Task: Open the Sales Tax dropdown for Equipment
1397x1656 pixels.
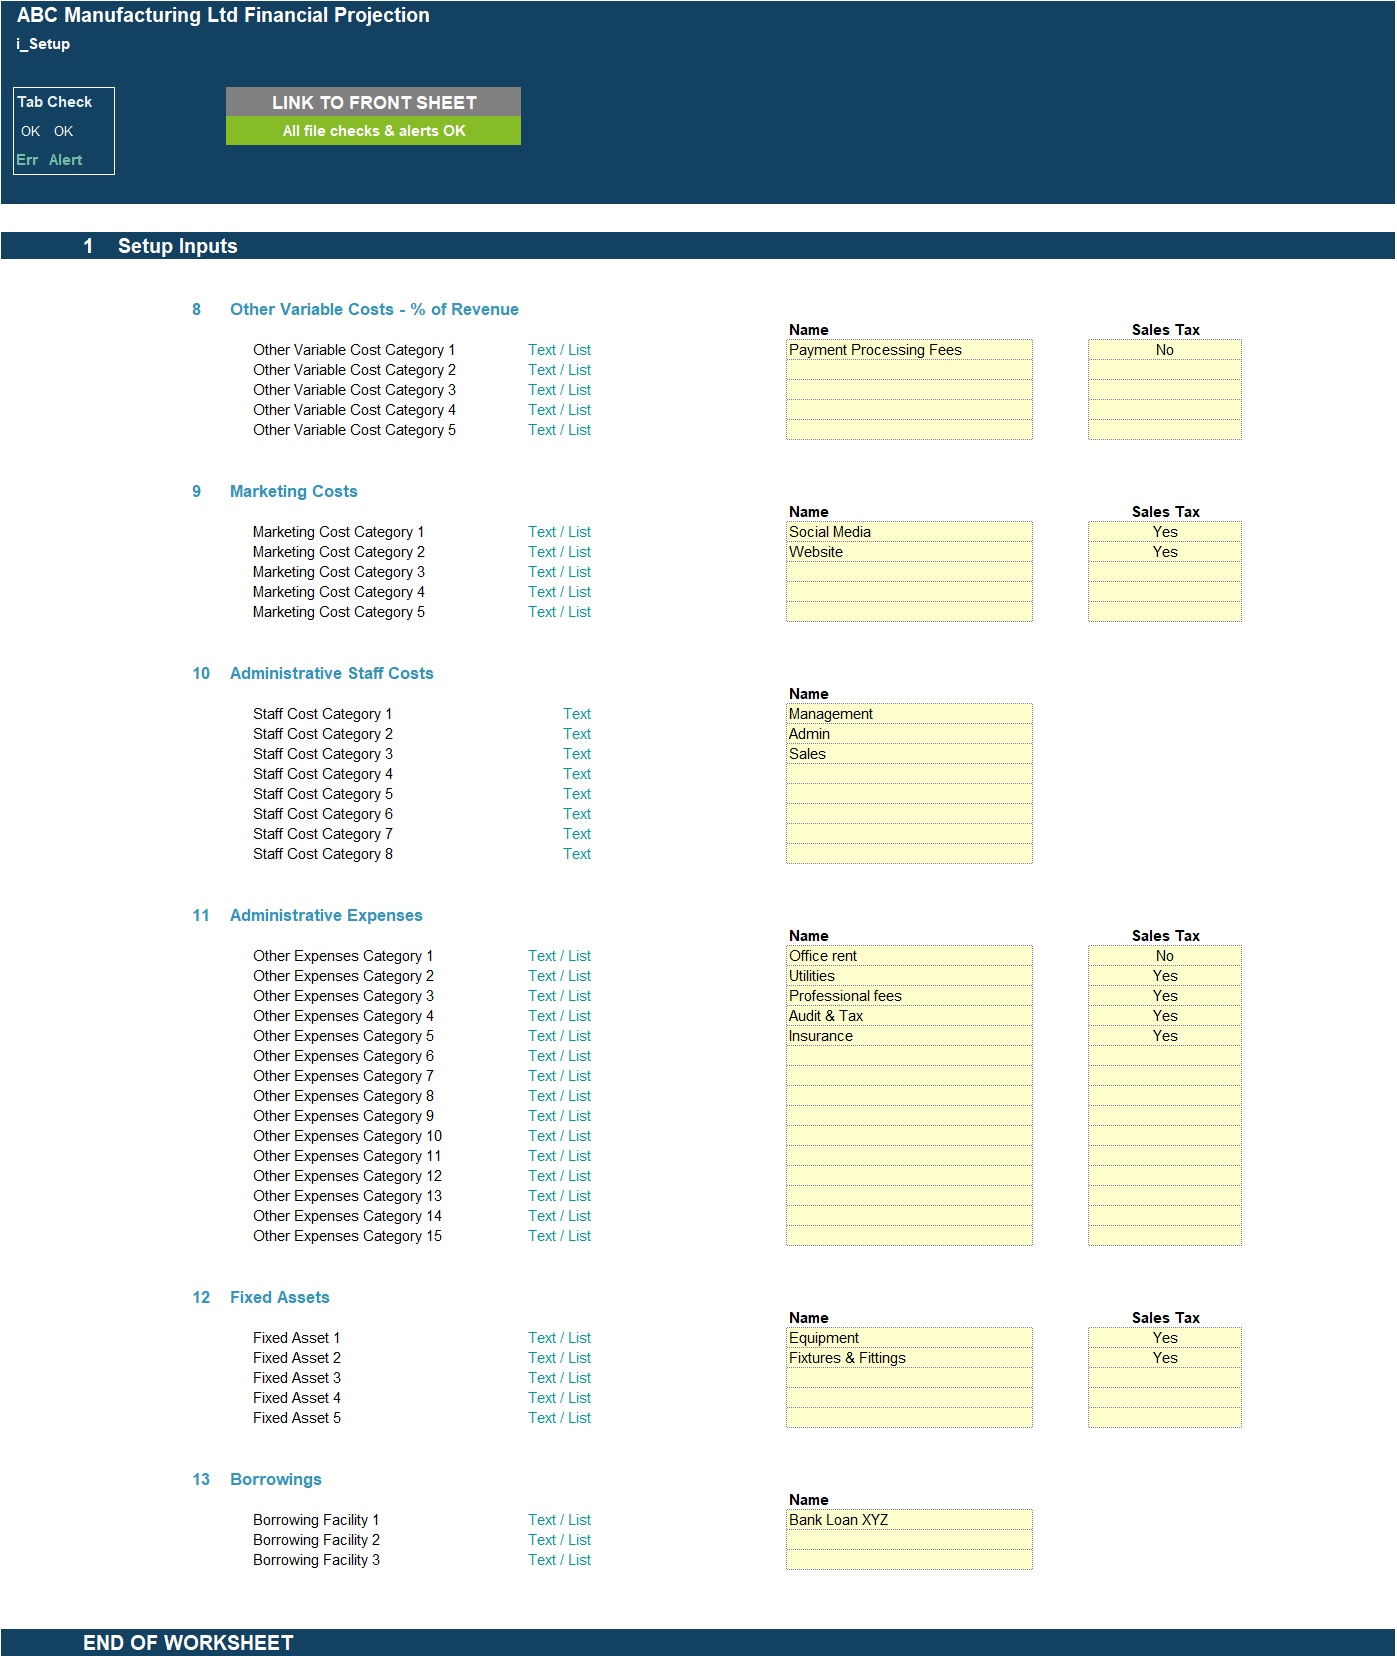Action: coord(1165,1338)
